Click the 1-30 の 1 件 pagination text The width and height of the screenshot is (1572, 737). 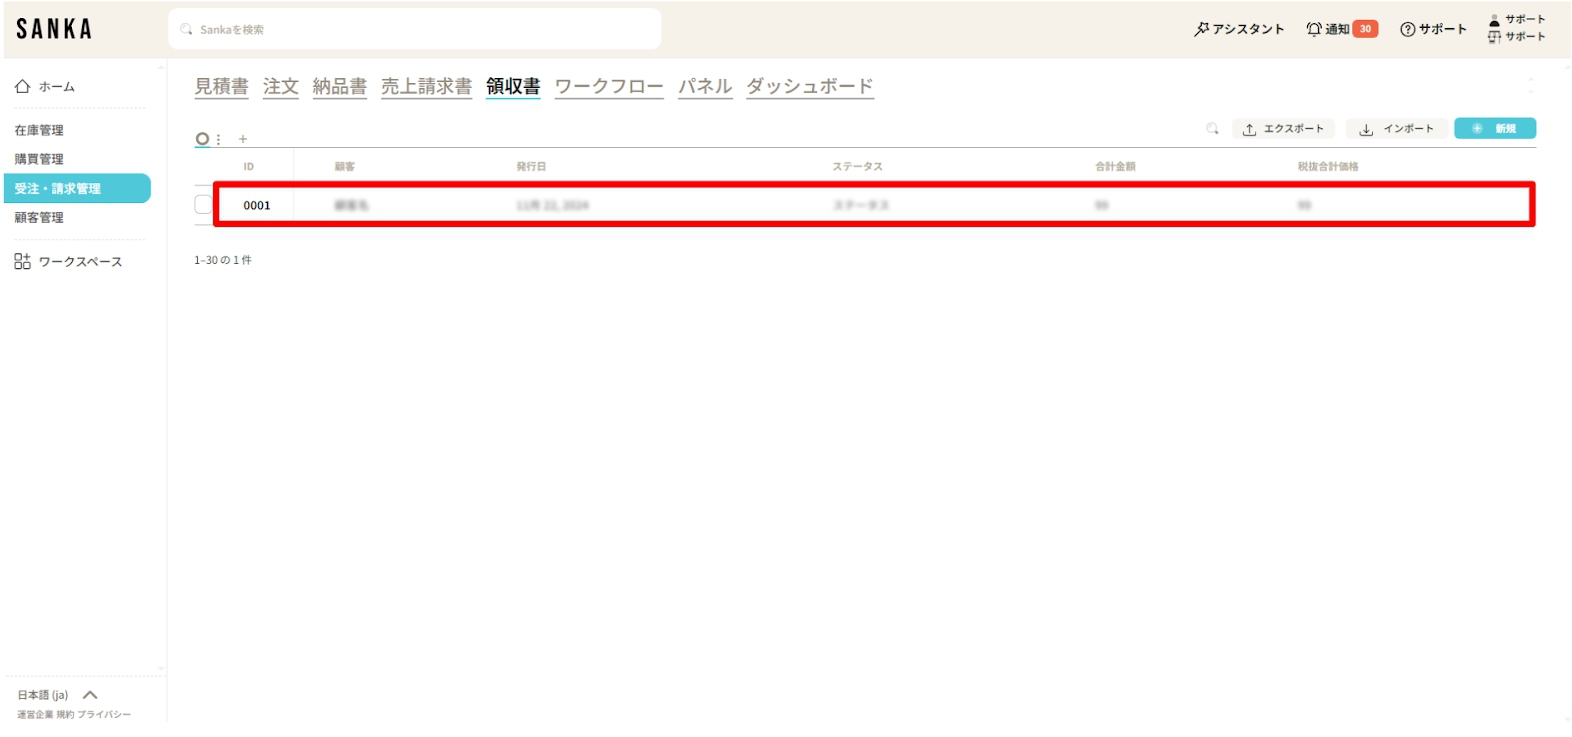click(x=223, y=260)
